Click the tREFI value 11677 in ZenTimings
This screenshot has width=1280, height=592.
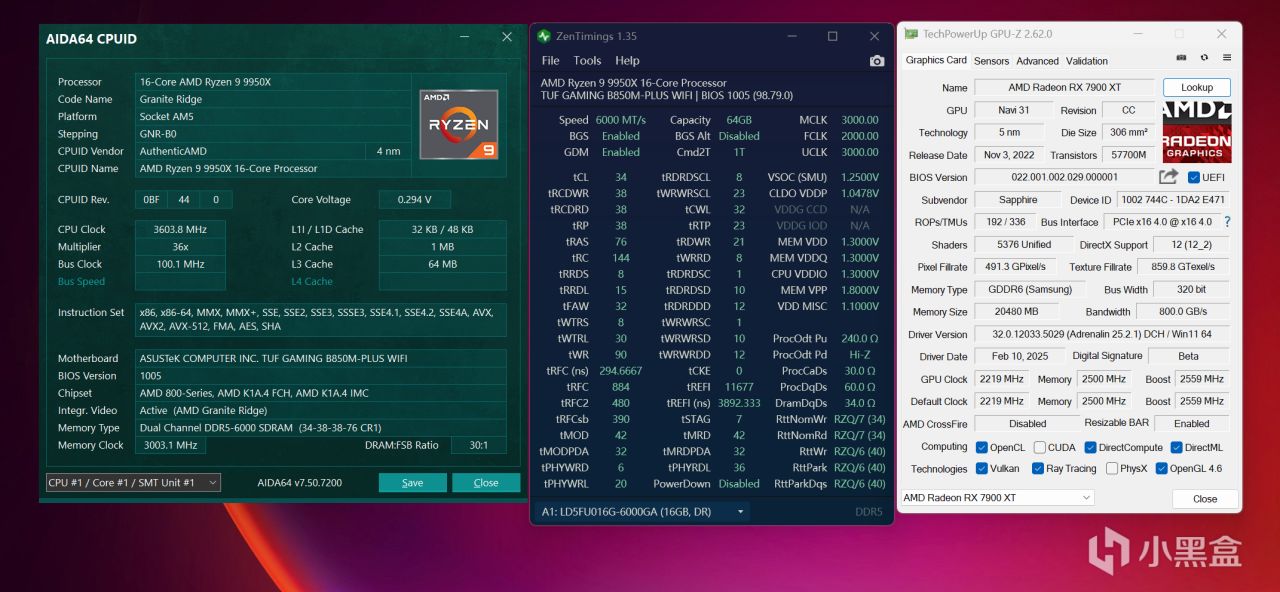(x=739, y=386)
